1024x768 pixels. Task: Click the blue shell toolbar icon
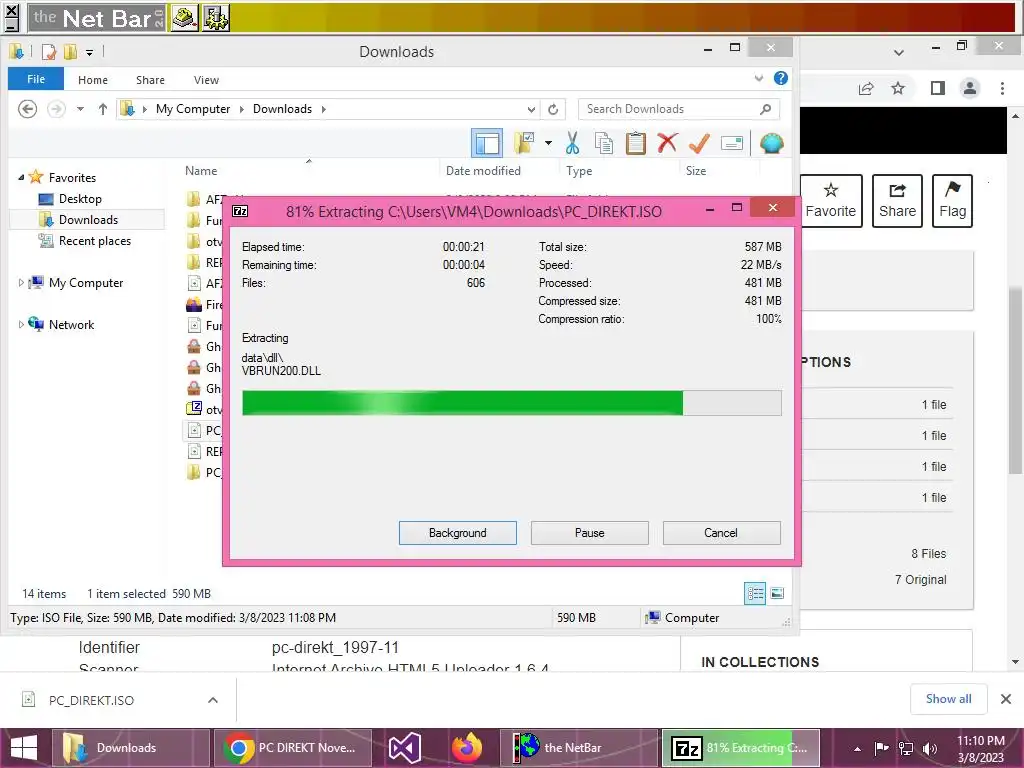pos(771,143)
